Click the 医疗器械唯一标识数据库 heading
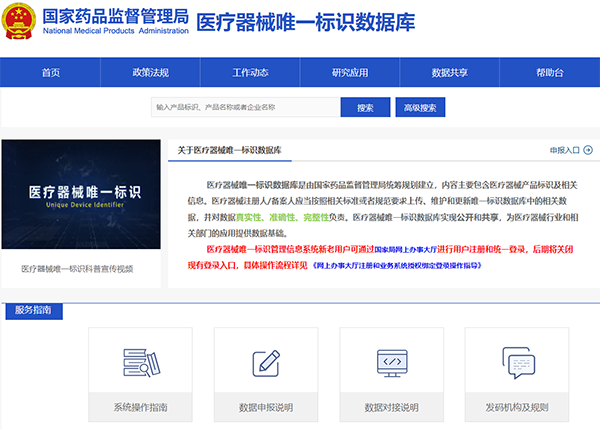 (306, 22)
